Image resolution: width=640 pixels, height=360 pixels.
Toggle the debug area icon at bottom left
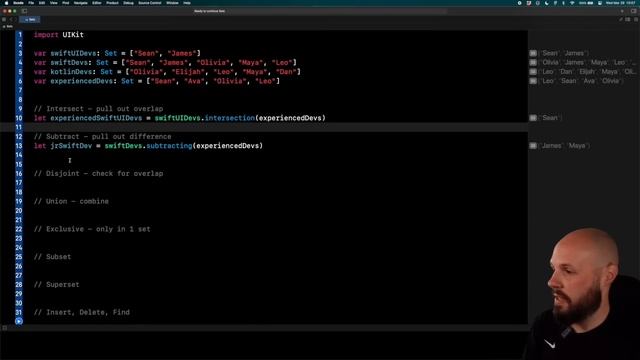coord(4,328)
